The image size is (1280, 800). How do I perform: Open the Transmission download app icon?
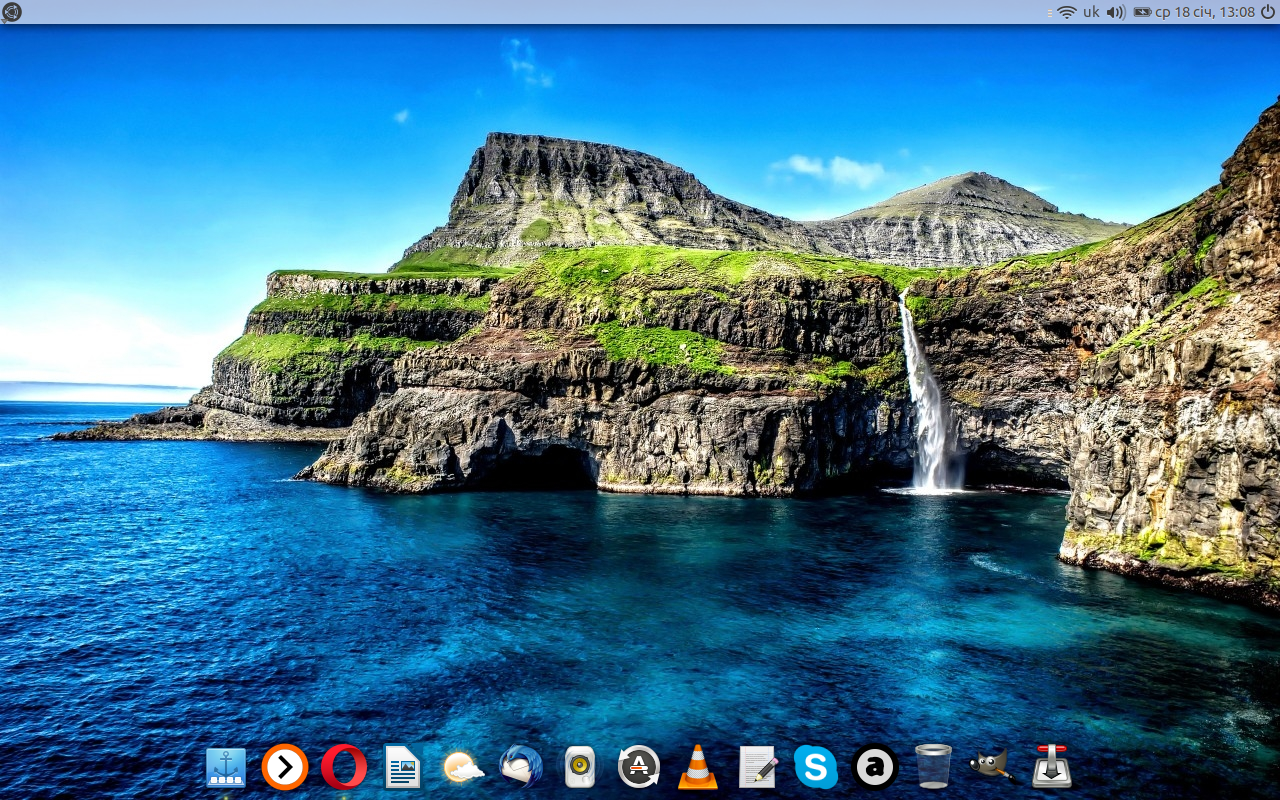click(1051, 767)
